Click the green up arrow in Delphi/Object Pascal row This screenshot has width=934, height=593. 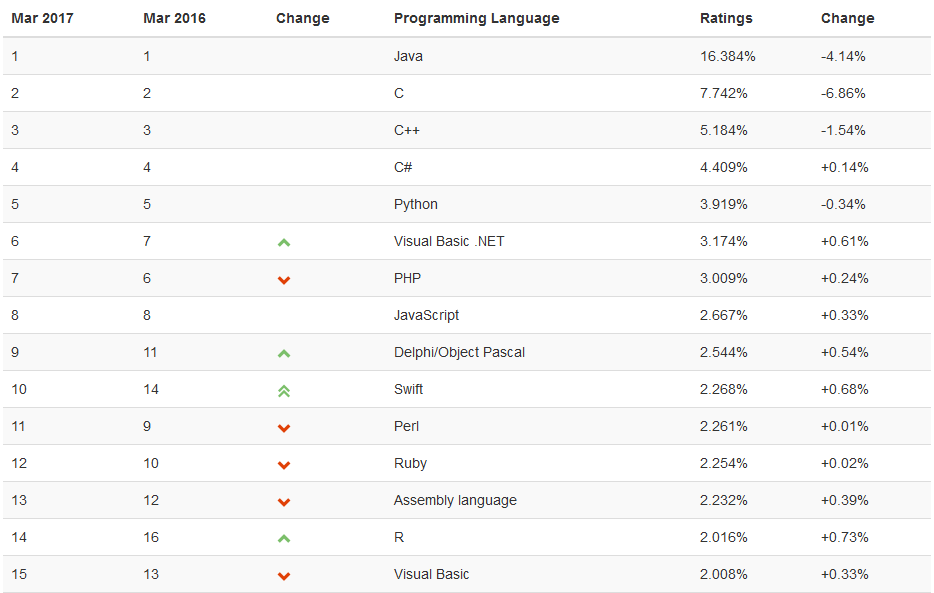click(x=284, y=354)
